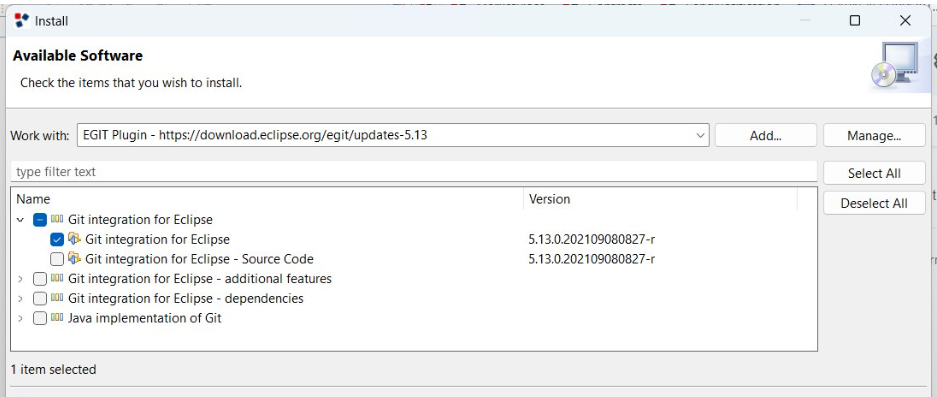Select the 'Git integration for Eclipse - dependencies' row text
937x397 pixels.
[x=186, y=298]
